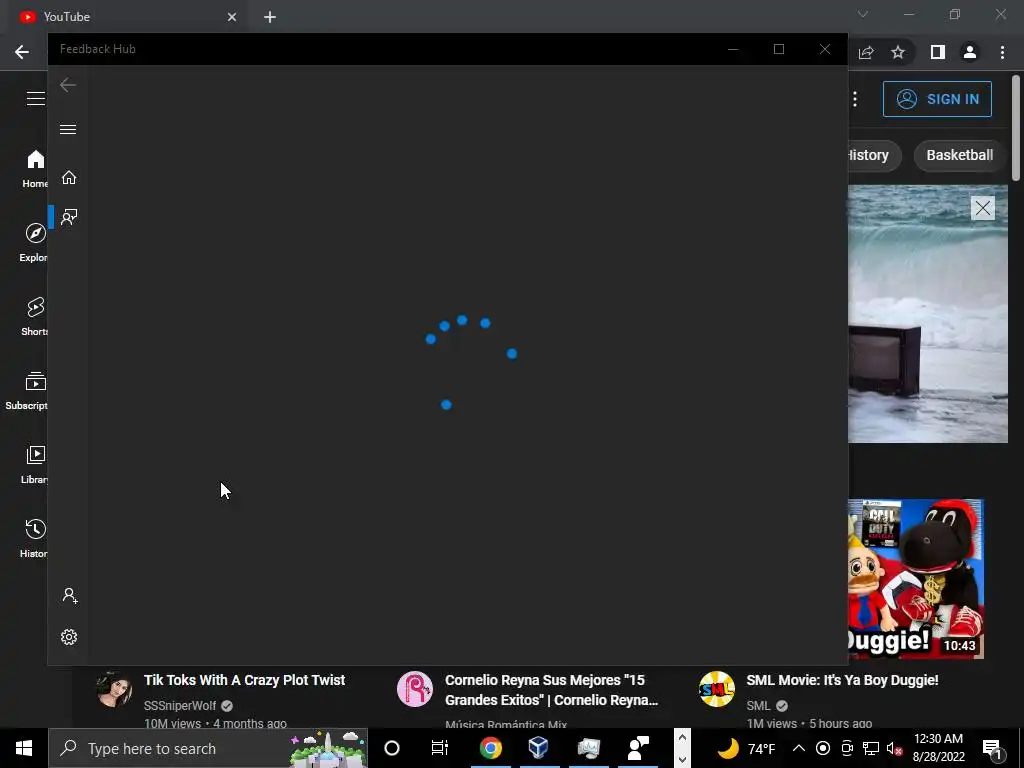Open Cornelio Reyna Sus Mejores video title
Viewport: 1024px width, 768px height.
(551, 690)
